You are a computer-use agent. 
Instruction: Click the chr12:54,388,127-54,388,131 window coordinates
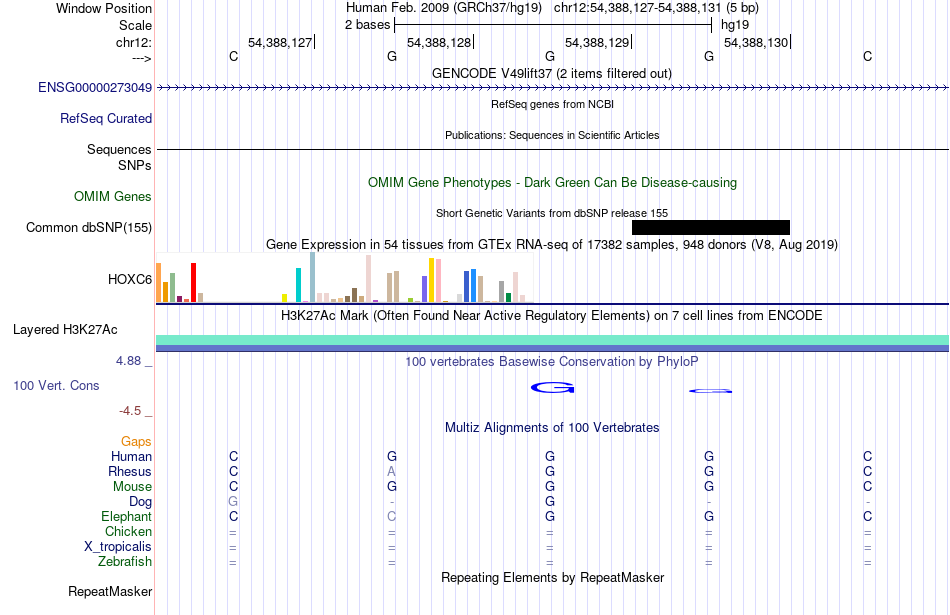coord(637,8)
